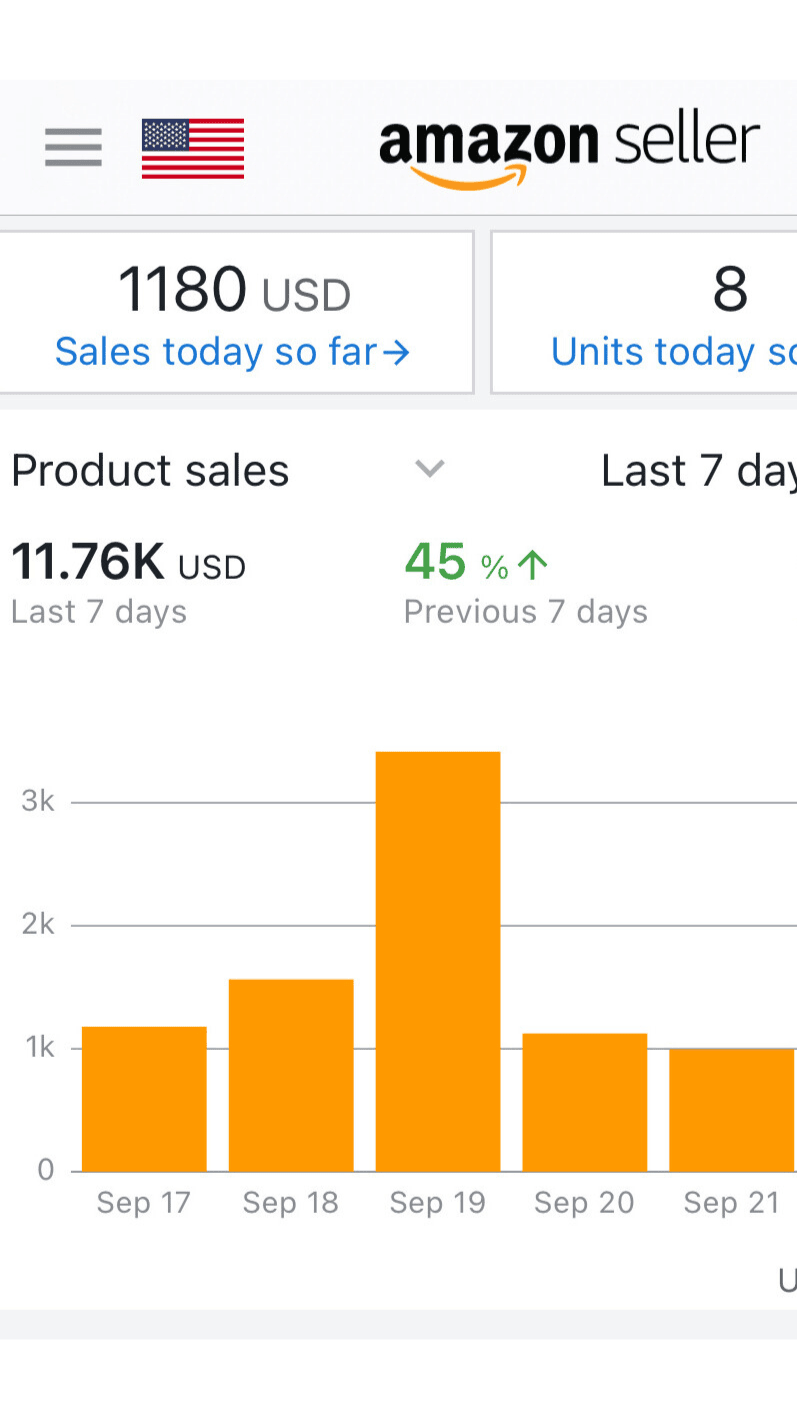Open the Last 7 days range selector
This screenshot has height=1418, width=797.
[x=698, y=470]
